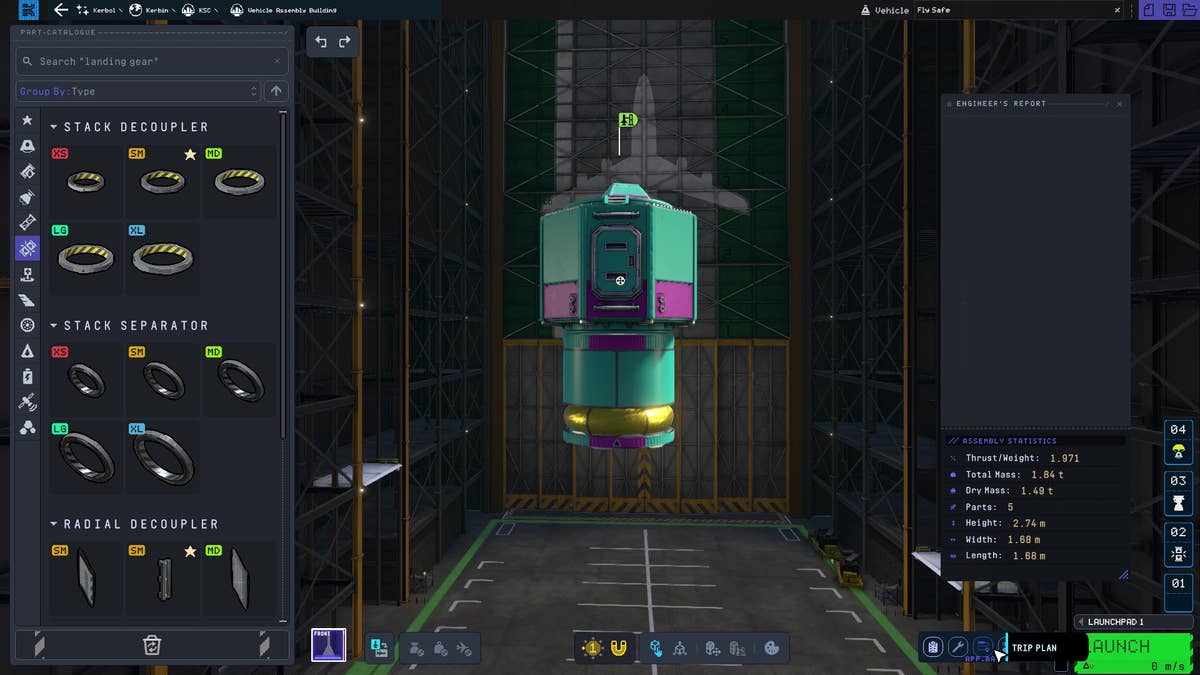The height and width of the screenshot is (675, 1200).
Task: Toggle the center of lift indicator
Action: click(x=465, y=648)
